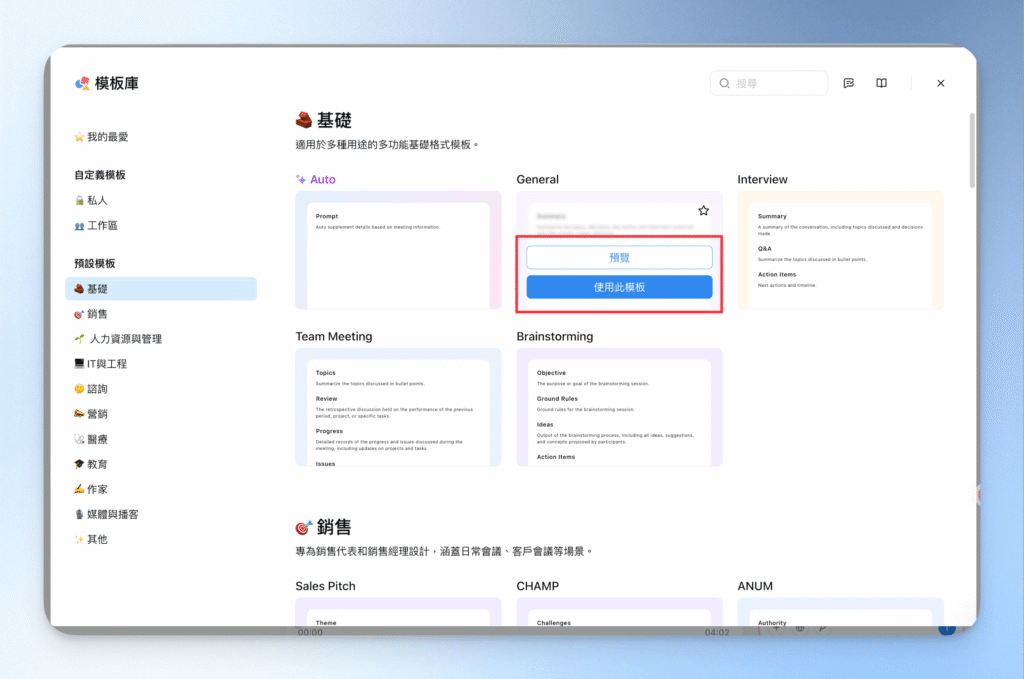Open the Sales Pitch template card

coord(398,612)
